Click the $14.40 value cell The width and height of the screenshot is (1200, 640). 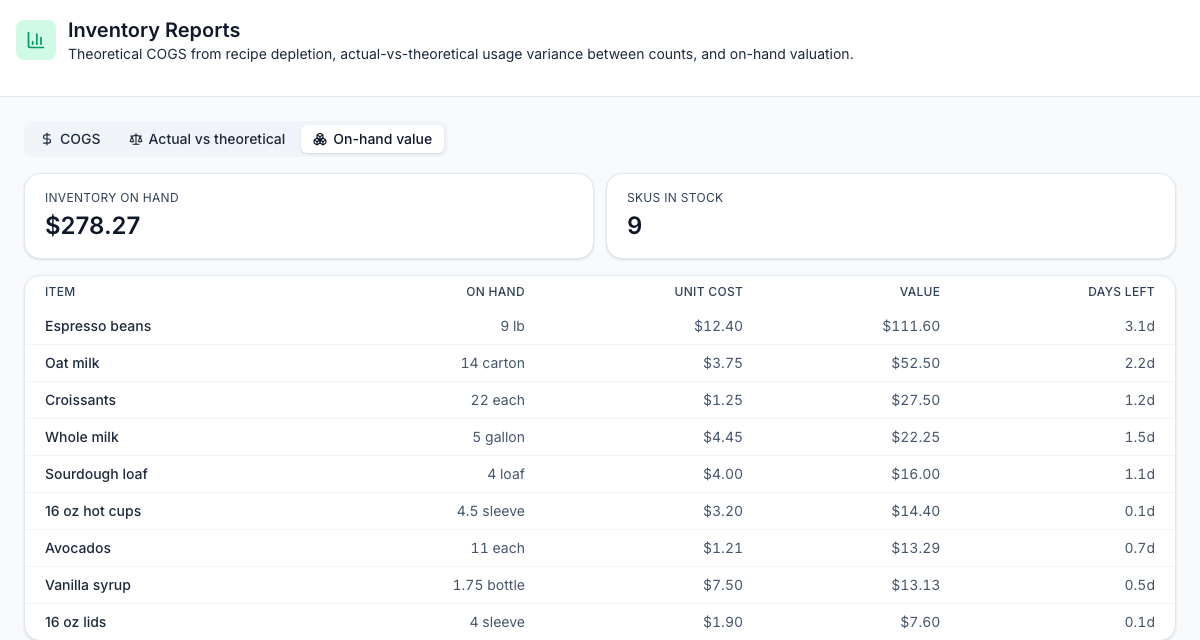(916, 511)
